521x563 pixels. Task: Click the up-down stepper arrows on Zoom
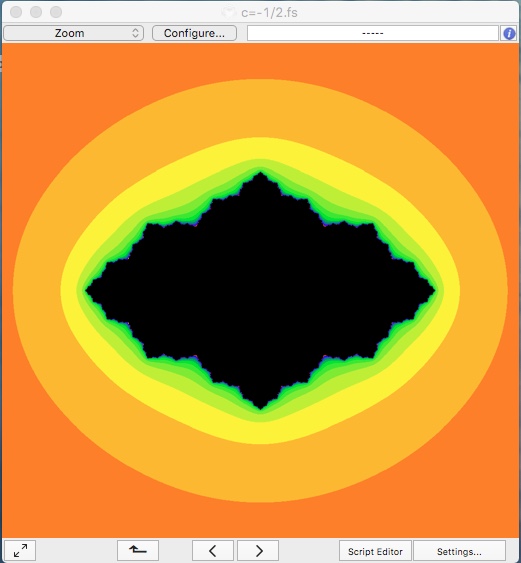tap(135, 33)
